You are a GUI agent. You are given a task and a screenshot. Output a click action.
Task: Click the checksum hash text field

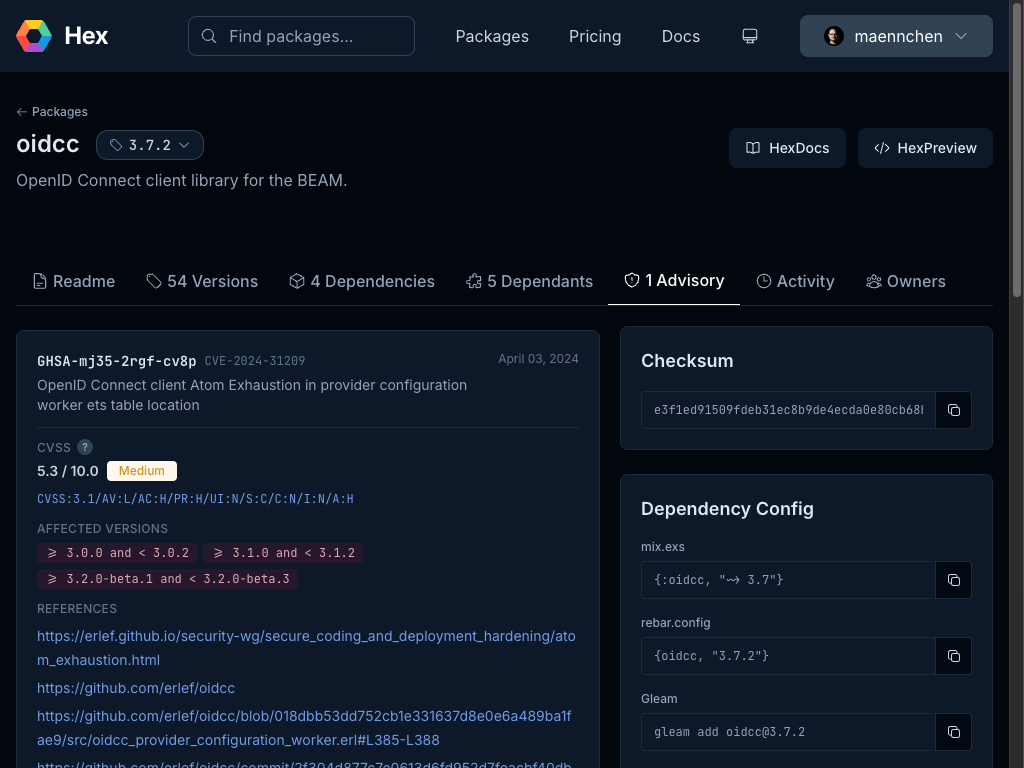pyautogui.click(x=788, y=410)
